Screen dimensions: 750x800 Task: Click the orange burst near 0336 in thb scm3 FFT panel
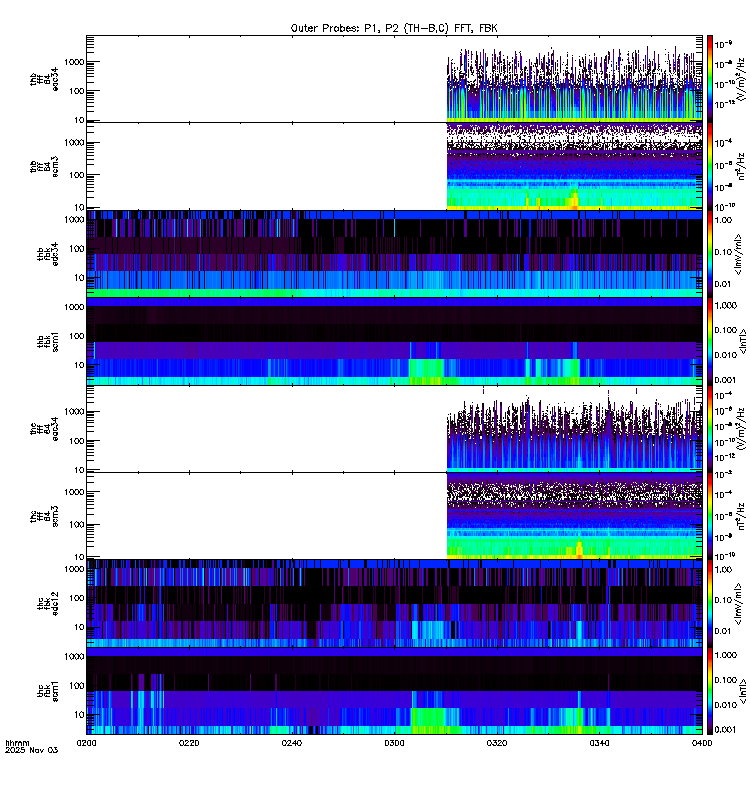click(x=574, y=199)
